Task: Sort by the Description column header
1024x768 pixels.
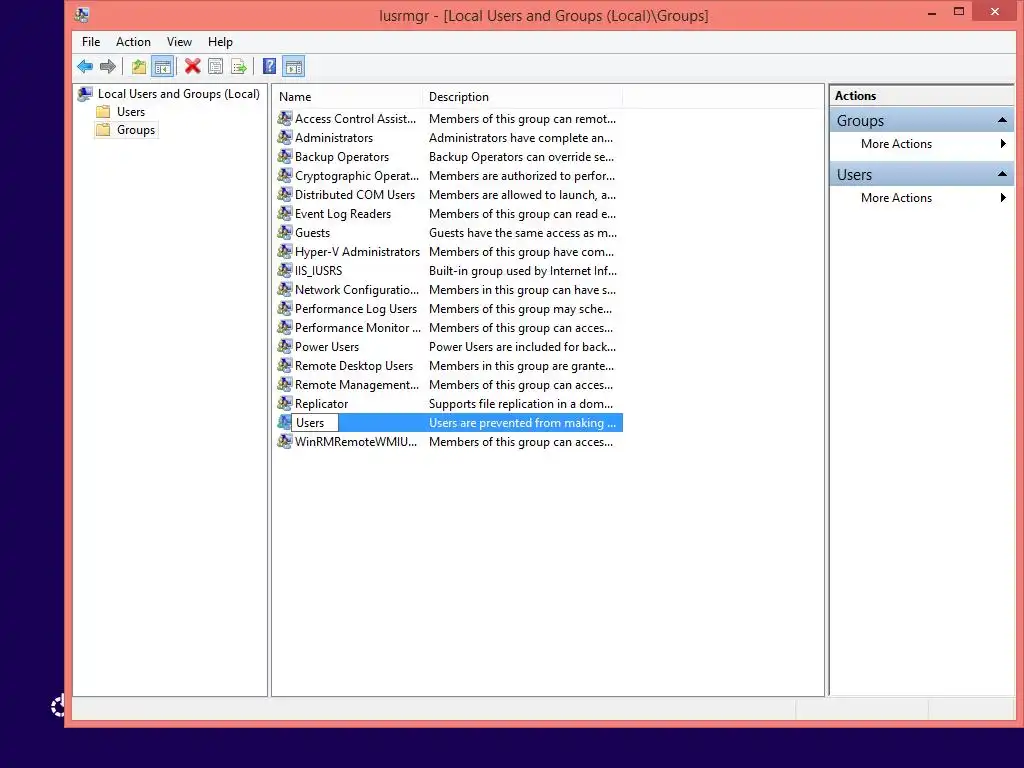Action: (x=522, y=97)
